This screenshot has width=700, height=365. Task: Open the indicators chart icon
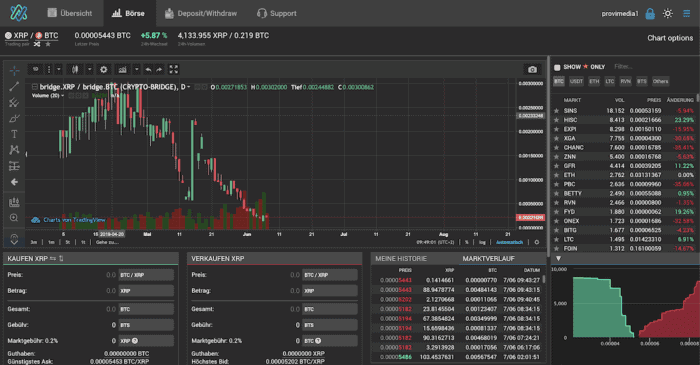click(x=122, y=70)
